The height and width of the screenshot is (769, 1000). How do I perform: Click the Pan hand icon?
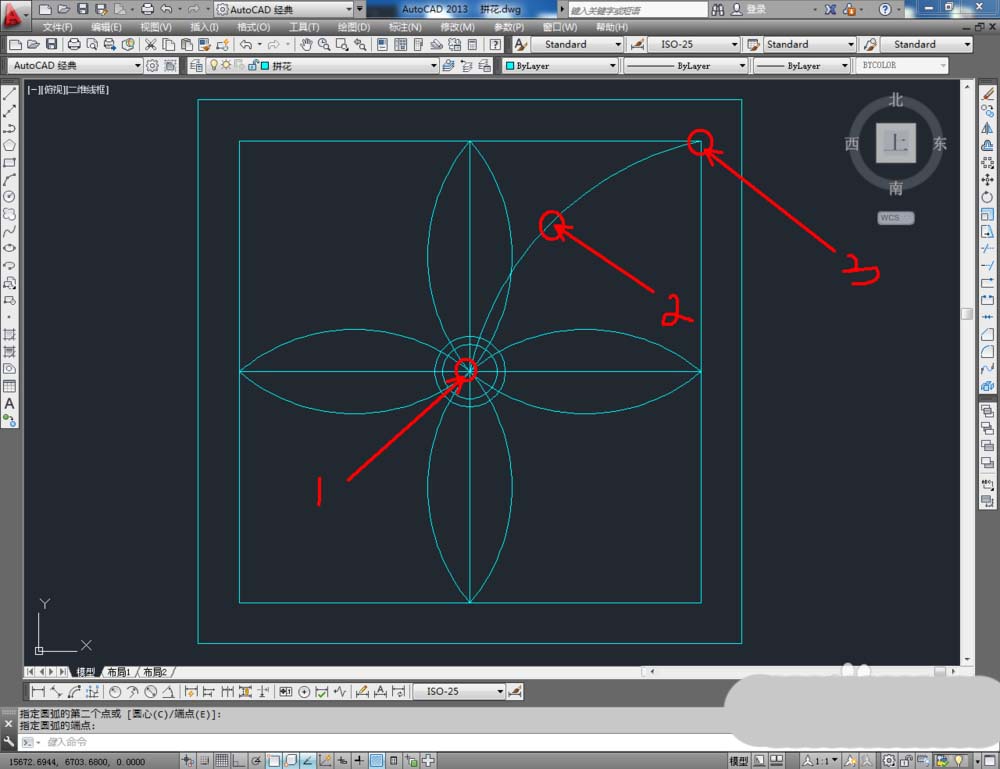306,45
